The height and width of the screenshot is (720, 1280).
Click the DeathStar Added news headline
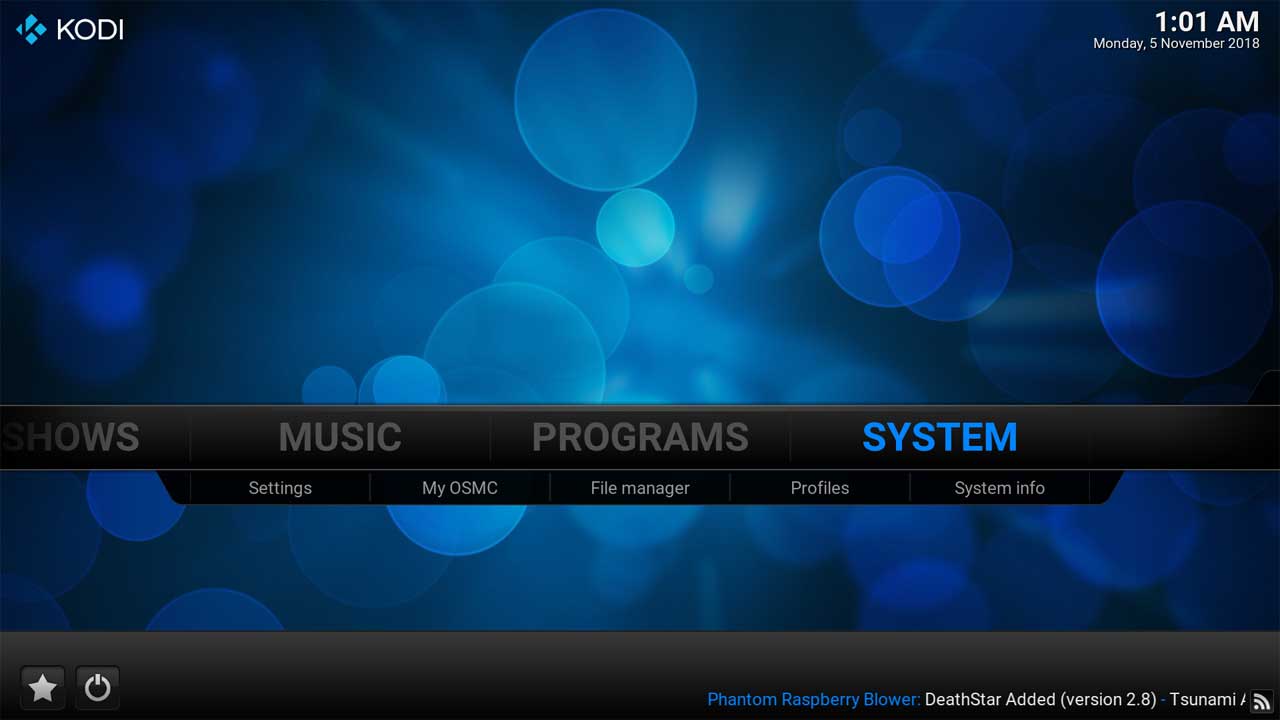point(1040,699)
